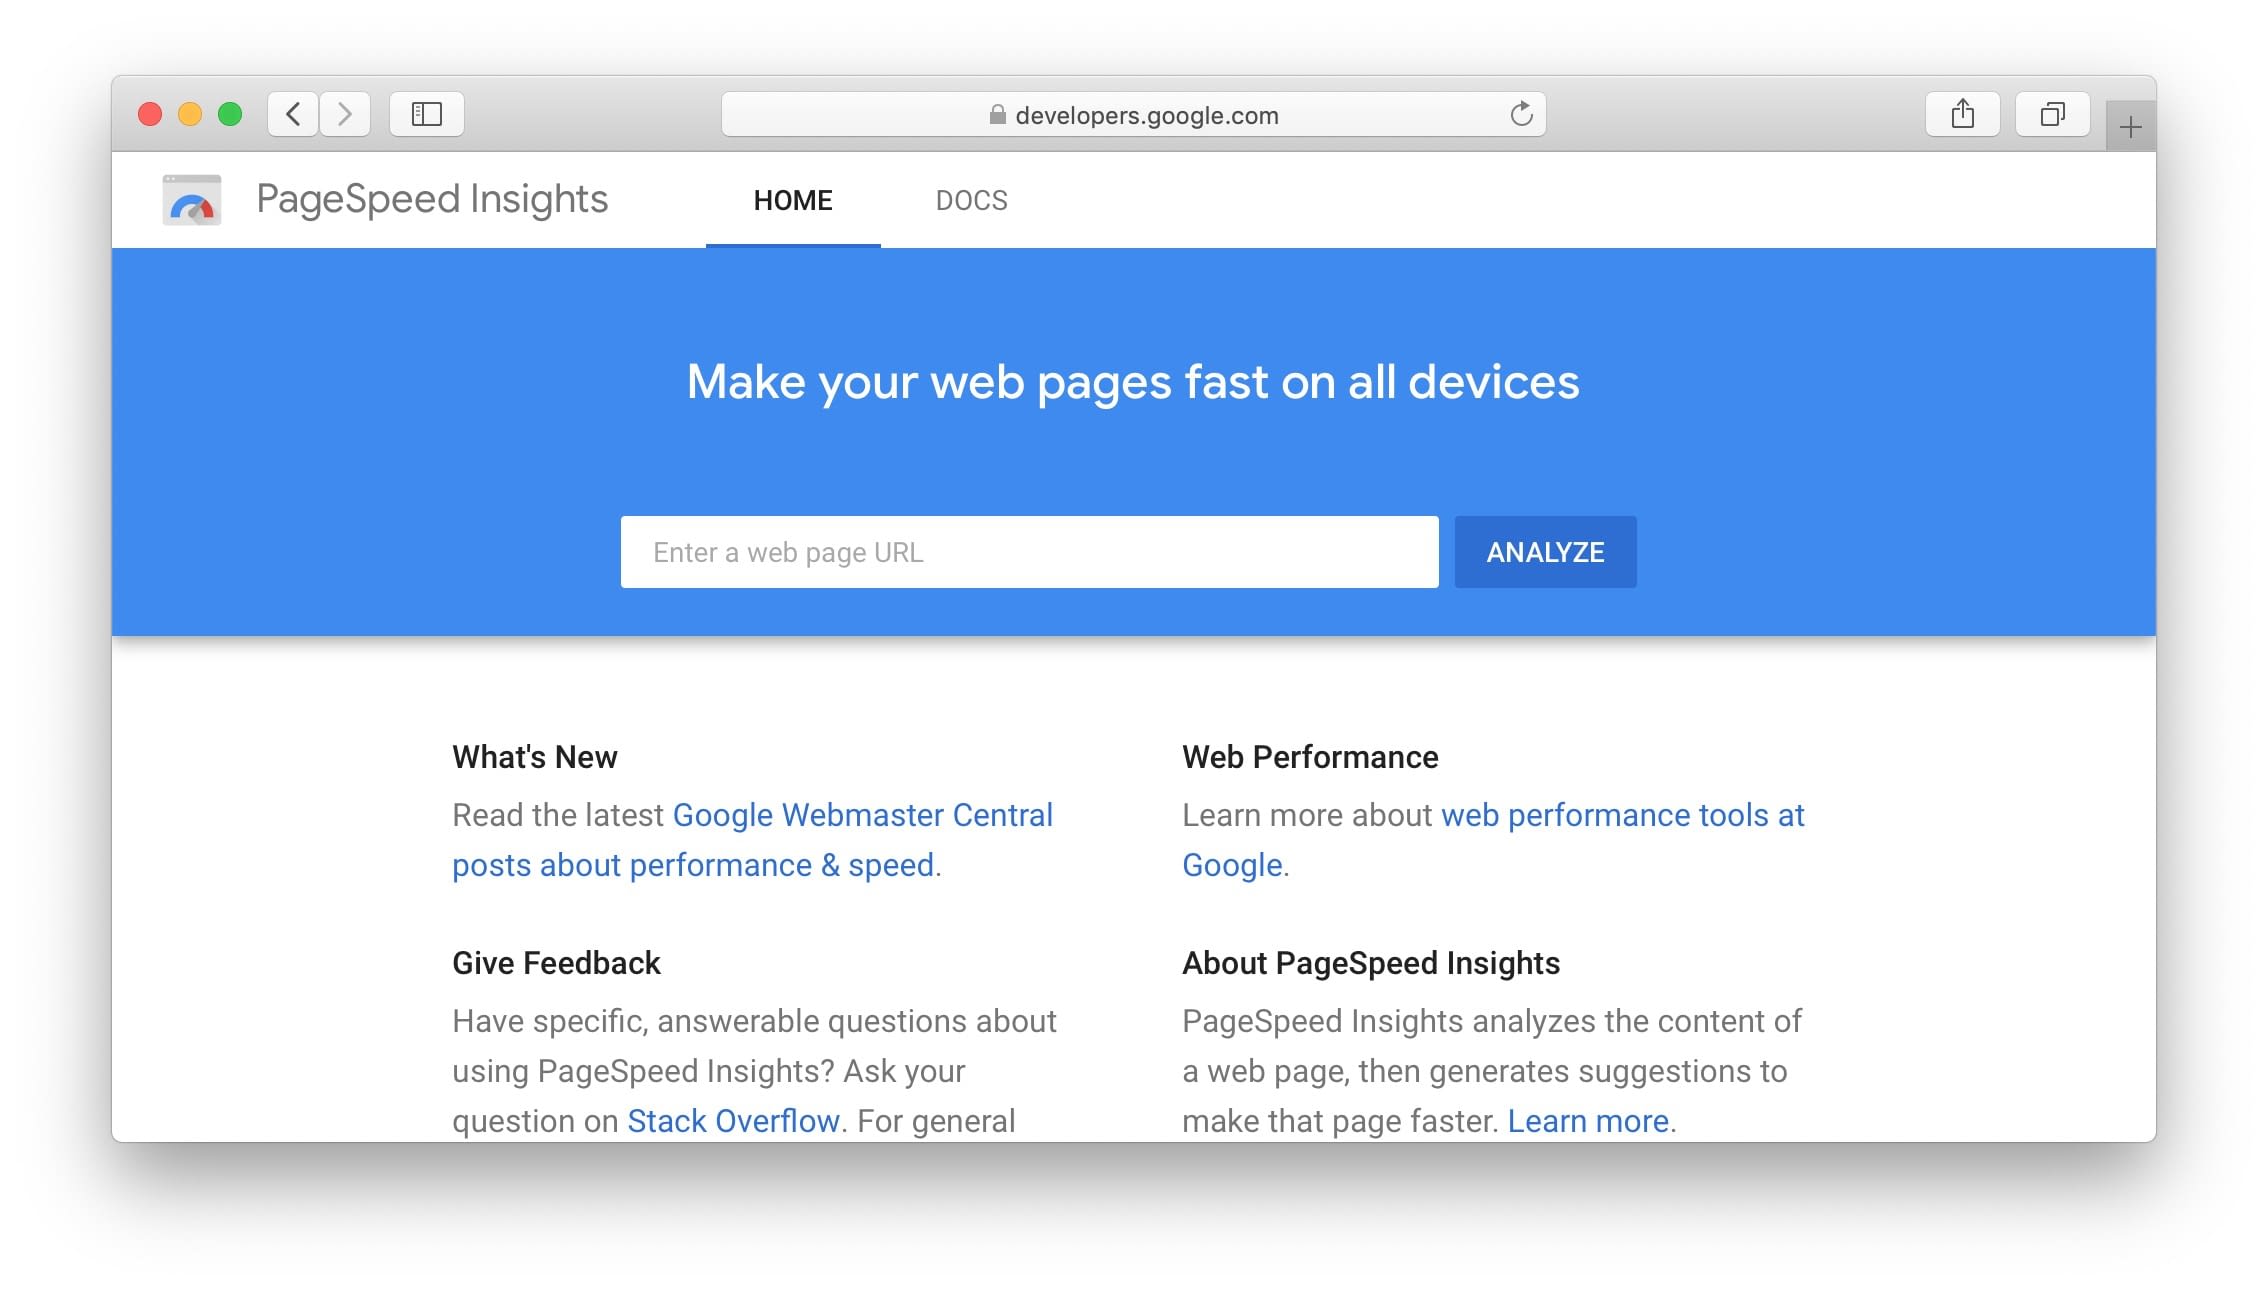The height and width of the screenshot is (1290, 2268).
Task: Reload the page with the refresh icon
Action: tap(1521, 114)
